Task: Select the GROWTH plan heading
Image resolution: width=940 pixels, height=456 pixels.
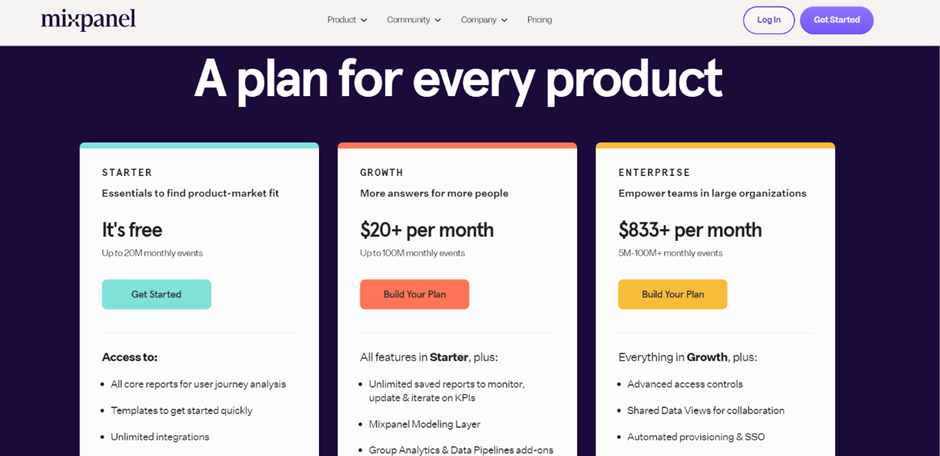Action: pyautogui.click(x=381, y=173)
